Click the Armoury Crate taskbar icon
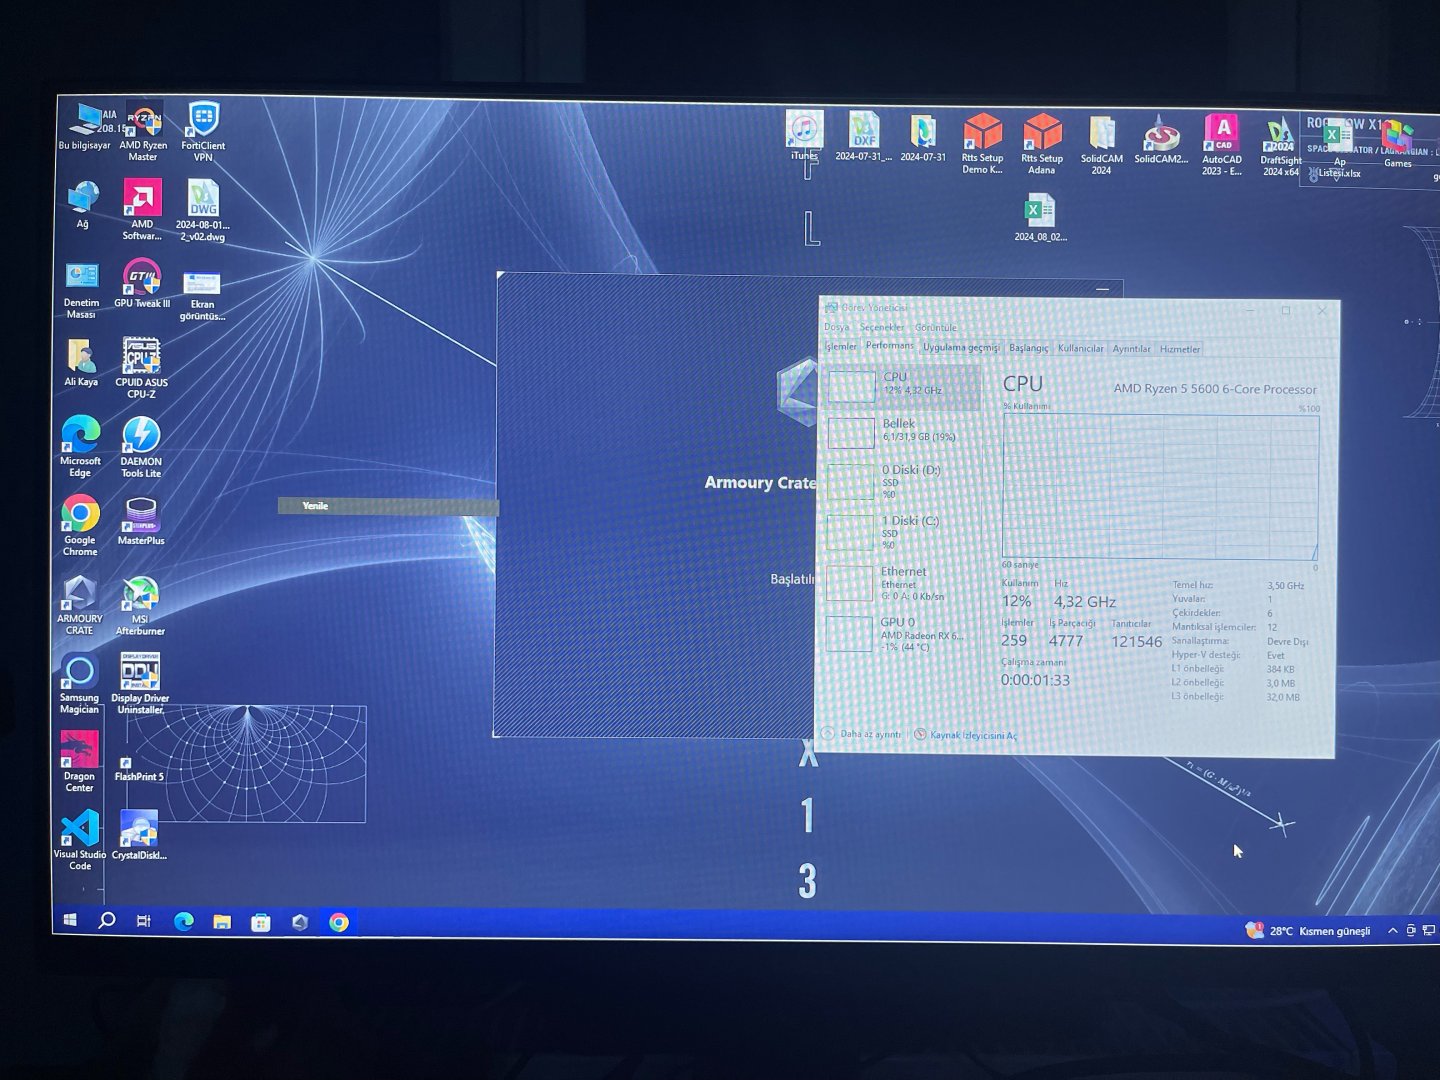This screenshot has width=1440, height=1080. click(300, 922)
